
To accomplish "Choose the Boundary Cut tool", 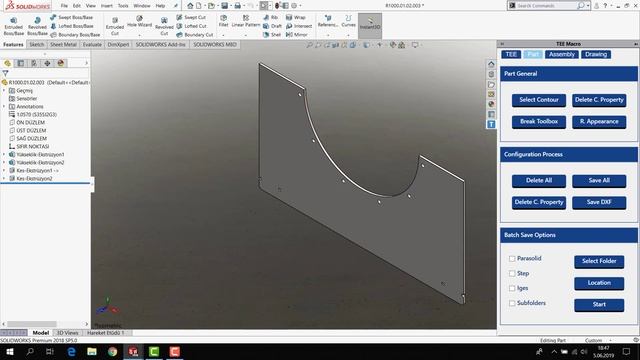I will click(x=195, y=35).
